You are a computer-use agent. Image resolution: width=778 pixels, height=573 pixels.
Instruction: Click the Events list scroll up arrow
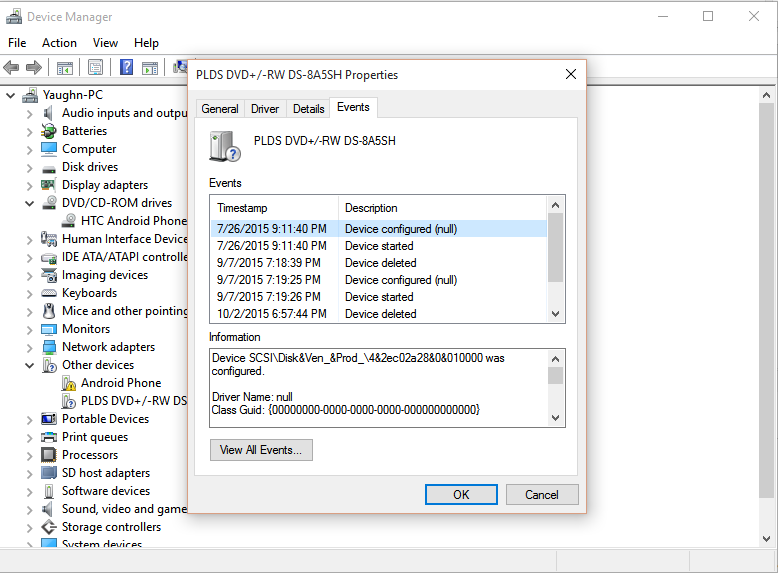(555, 205)
